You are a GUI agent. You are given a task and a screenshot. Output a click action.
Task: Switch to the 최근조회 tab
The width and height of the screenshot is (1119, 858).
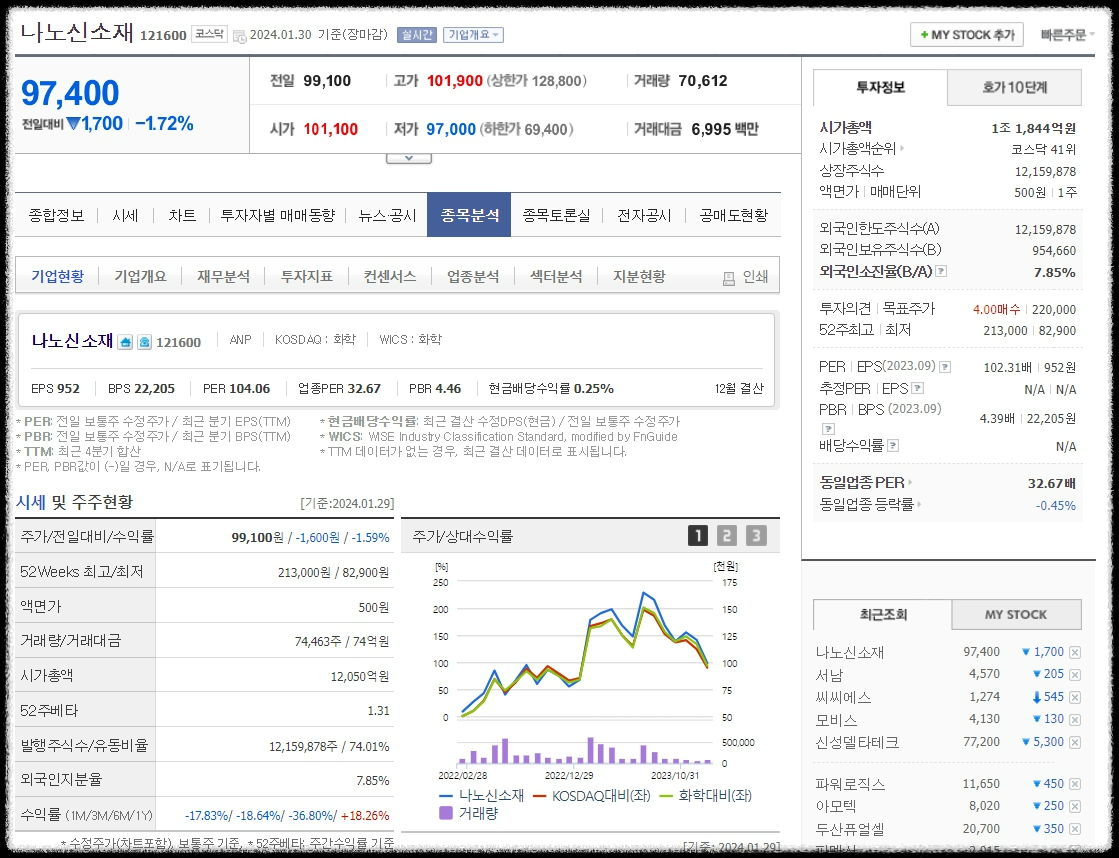tap(883, 615)
